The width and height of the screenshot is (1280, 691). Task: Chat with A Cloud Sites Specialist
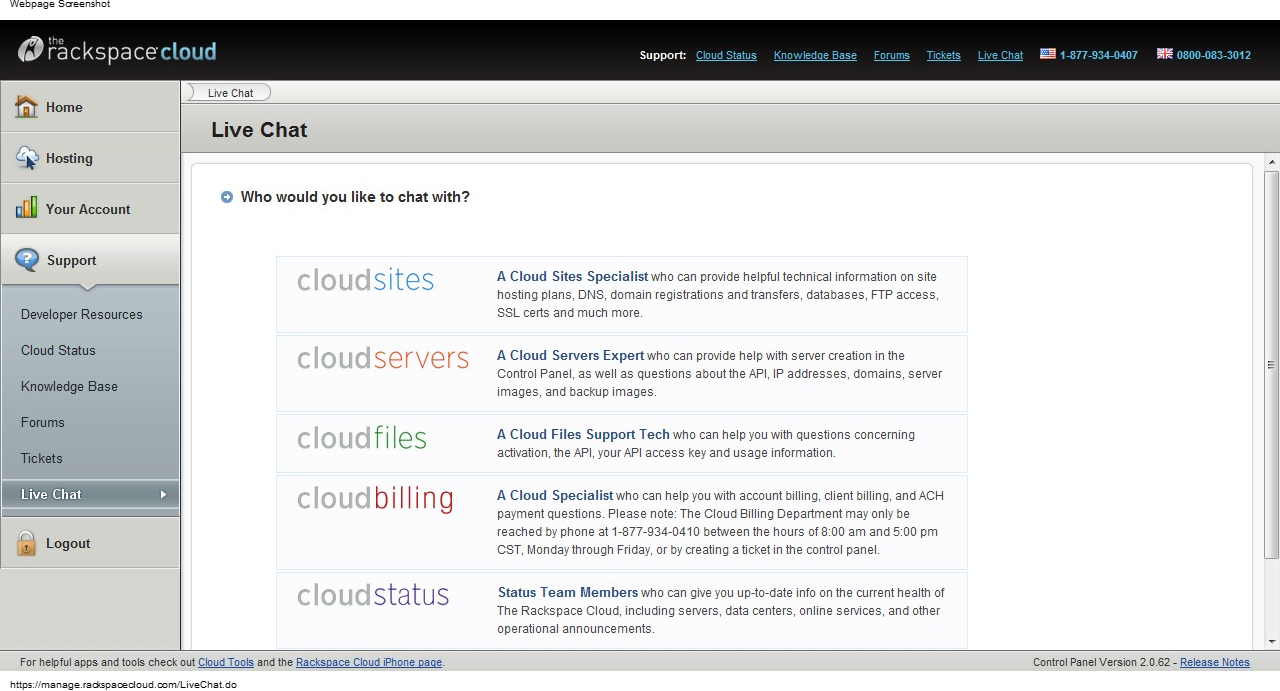[x=573, y=277]
